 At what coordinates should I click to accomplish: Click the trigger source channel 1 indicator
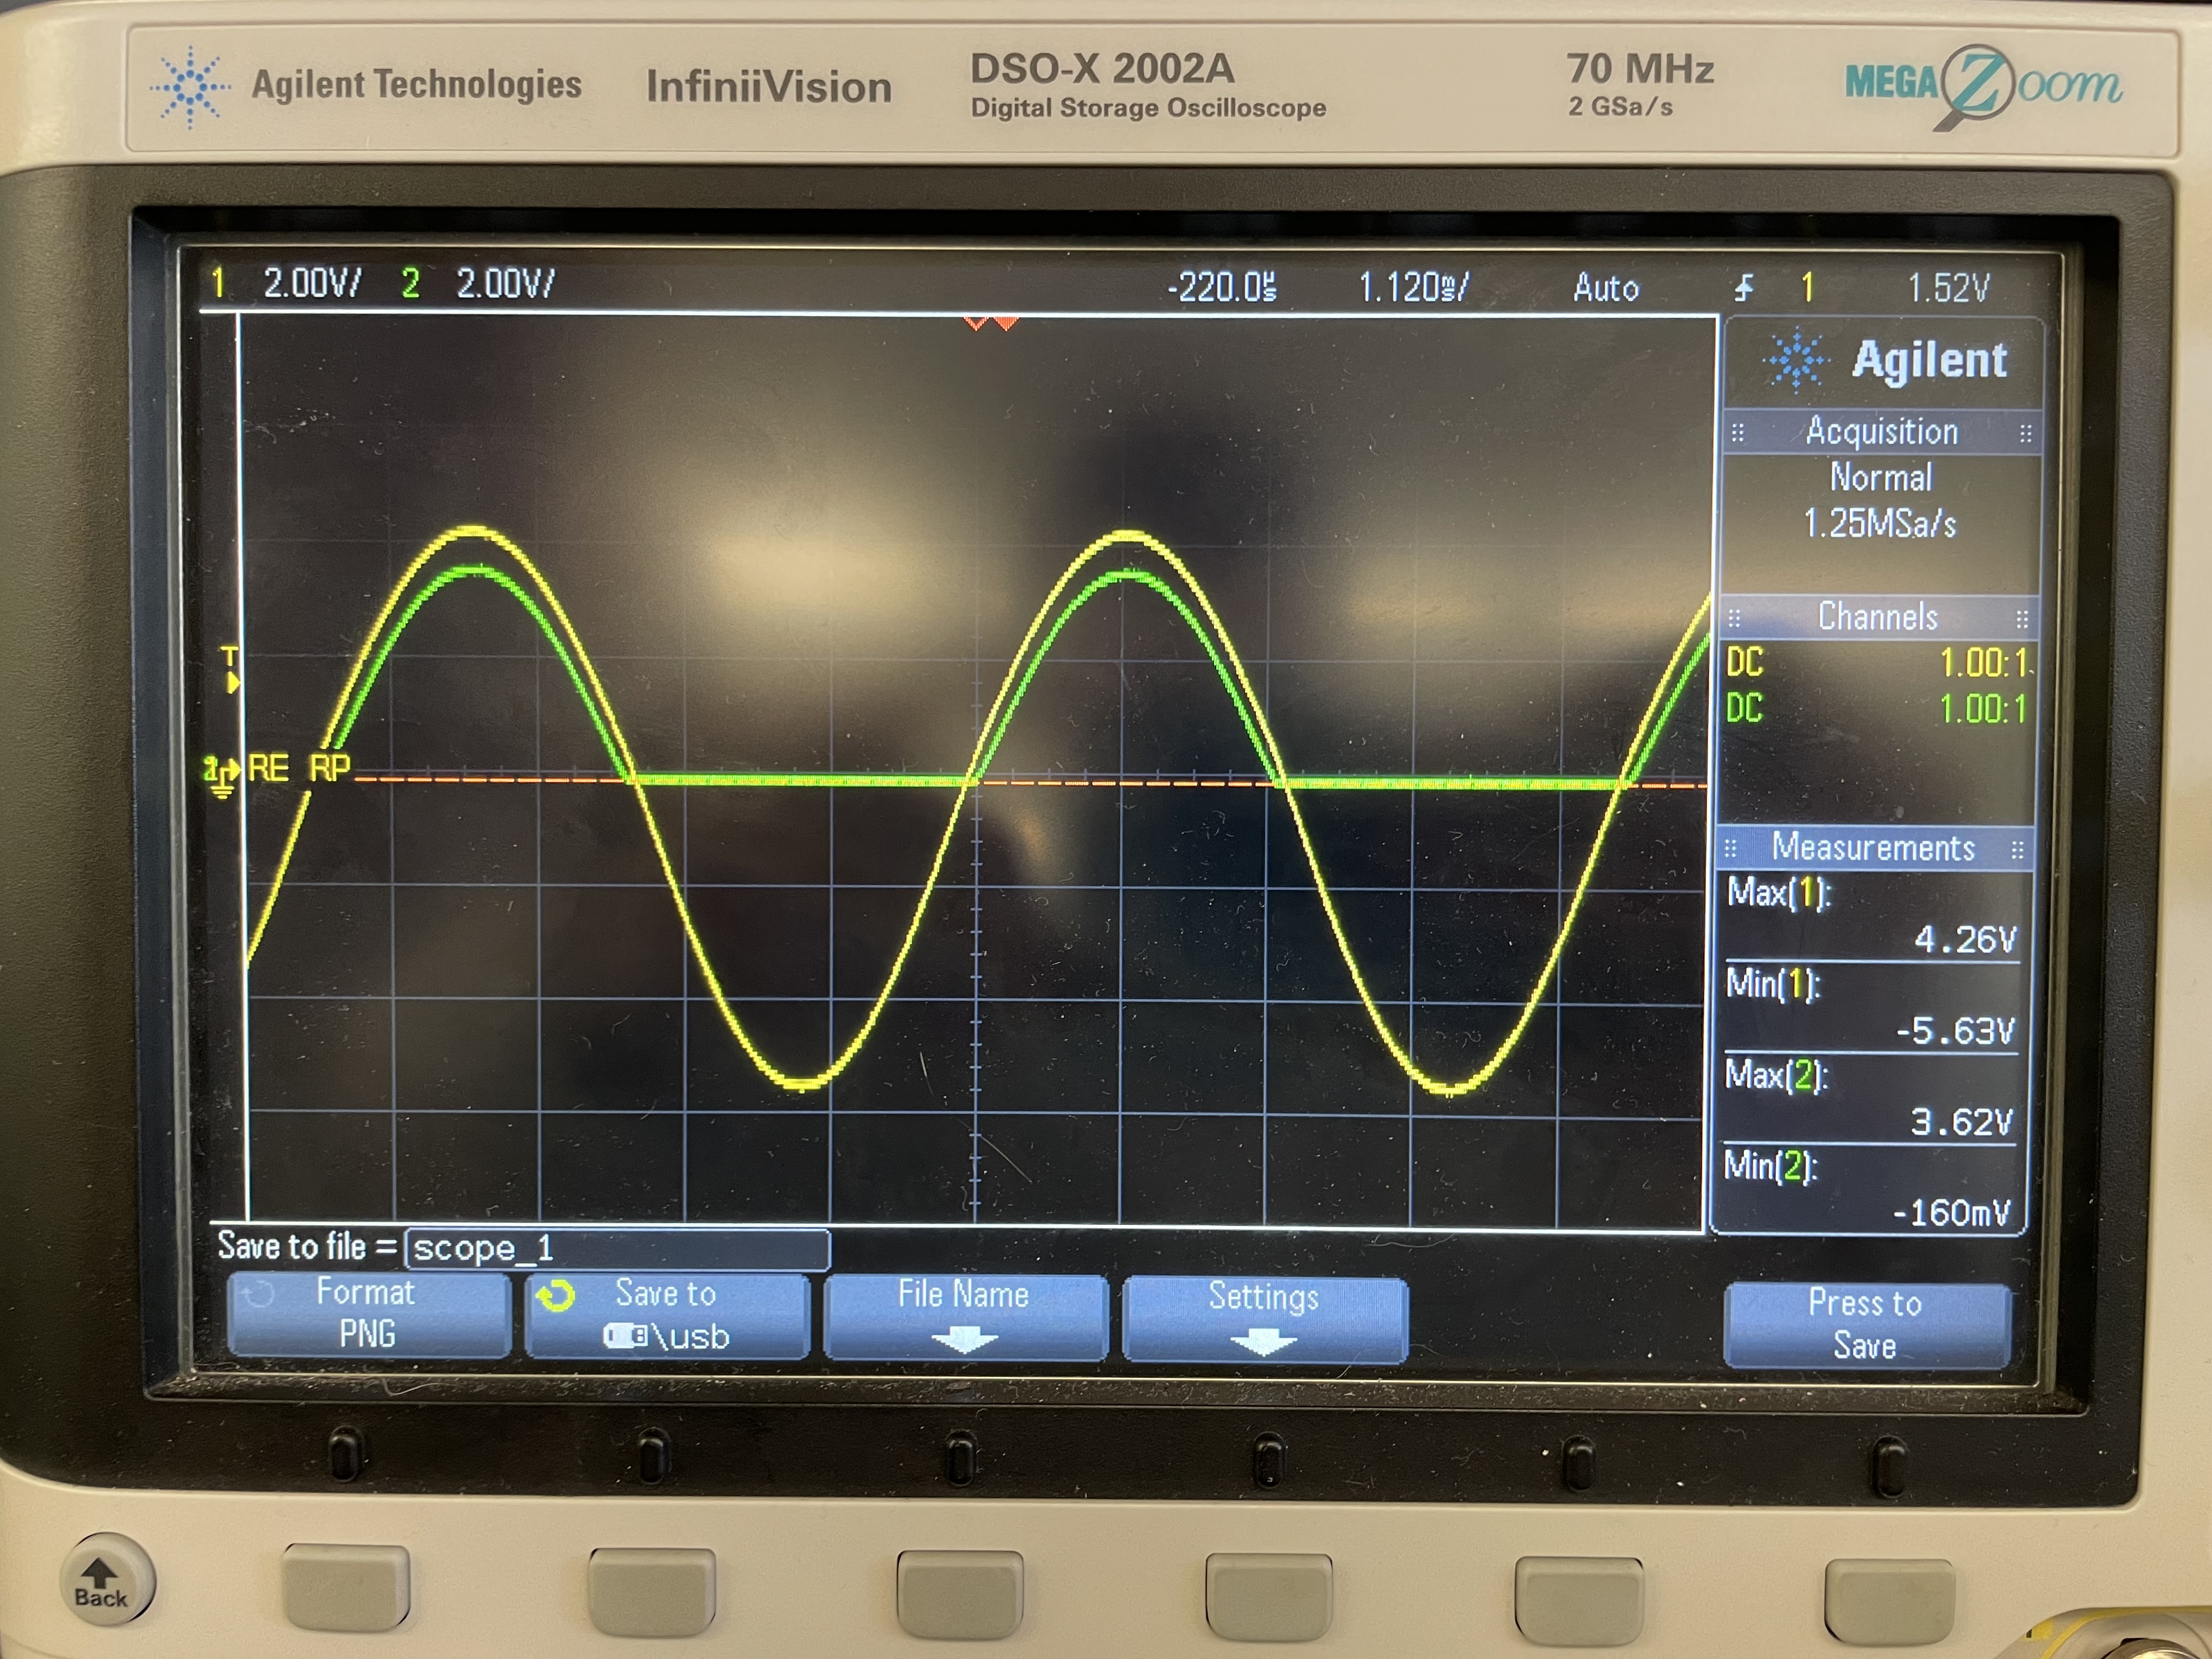pyautogui.click(x=1808, y=288)
